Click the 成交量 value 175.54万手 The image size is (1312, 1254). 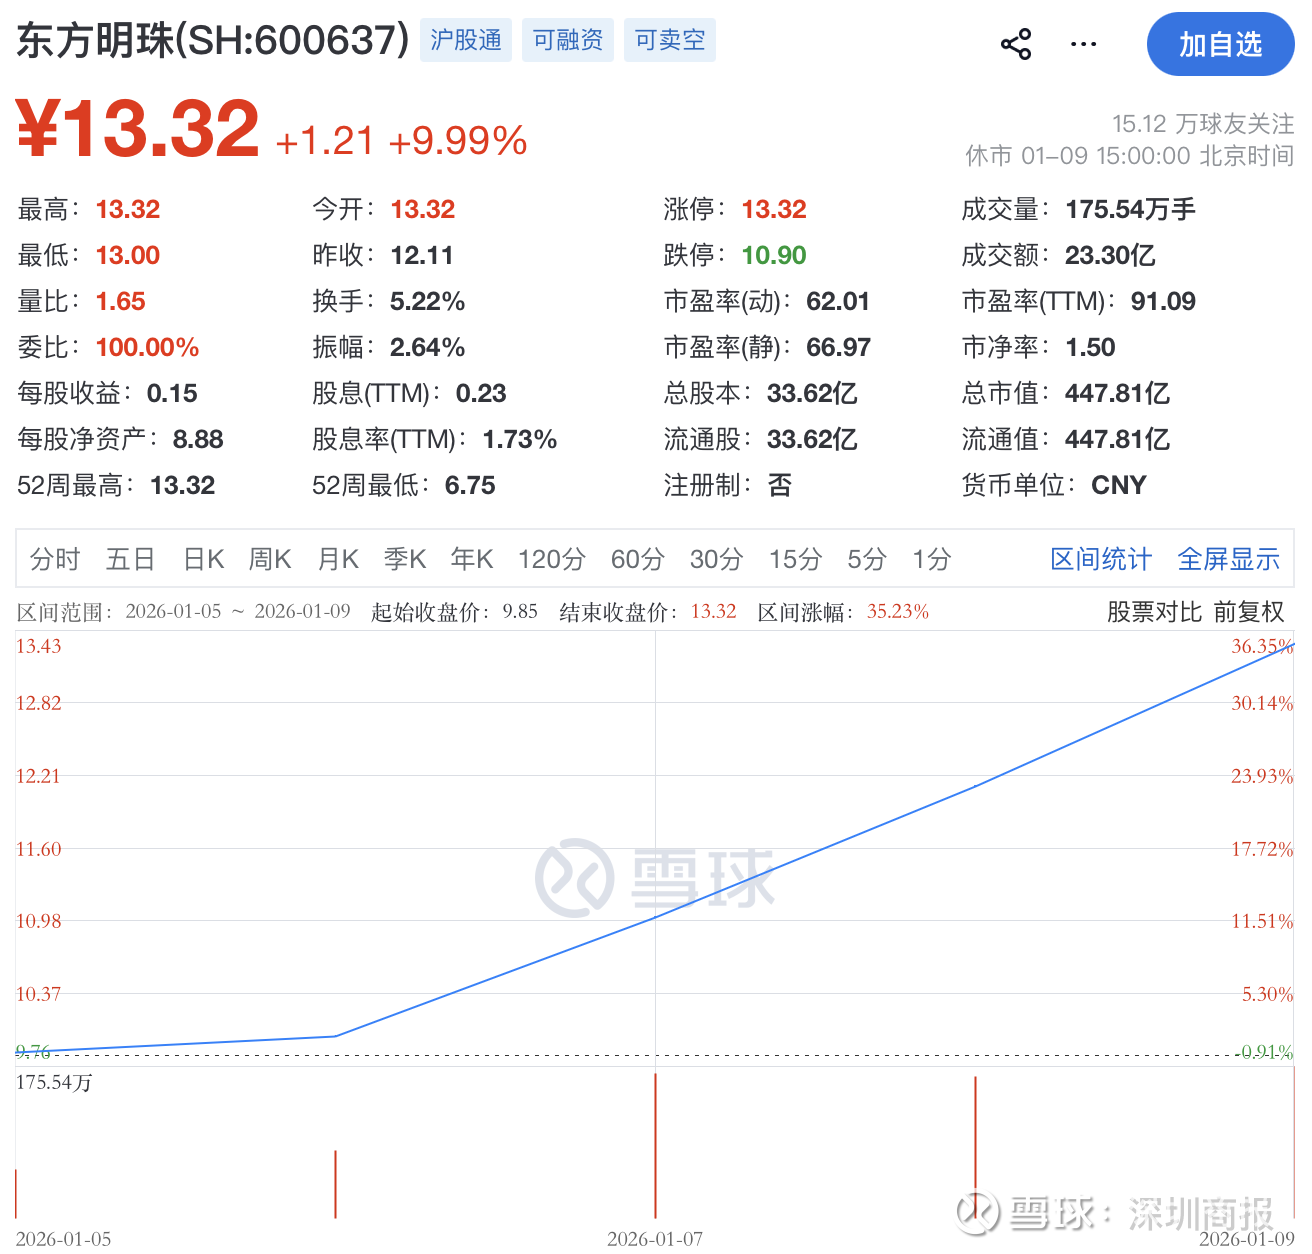click(1131, 209)
